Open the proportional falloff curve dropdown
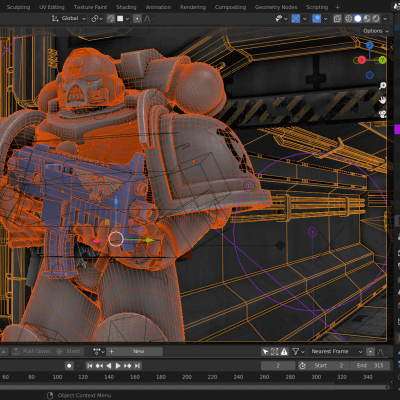The height and width of the screenshot is (400, 400). tap(149, 19)
